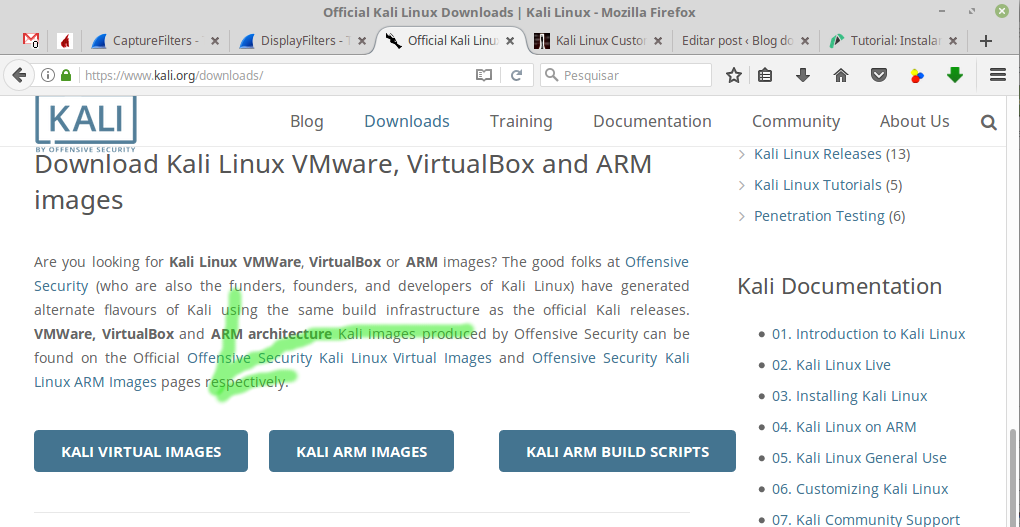The width and height of the screenshot is (1020, 527).
Task: Open the Blog menu item
Action: coord(306,122)
